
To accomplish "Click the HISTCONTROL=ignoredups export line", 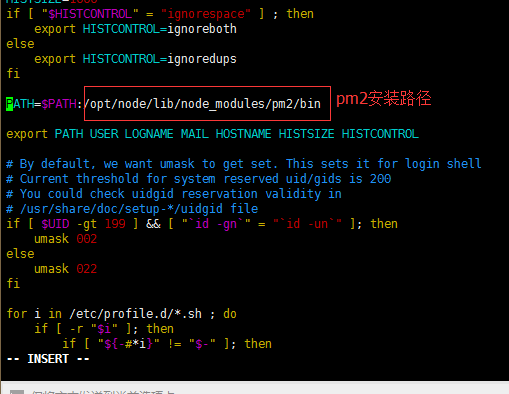I will [135, 59].
